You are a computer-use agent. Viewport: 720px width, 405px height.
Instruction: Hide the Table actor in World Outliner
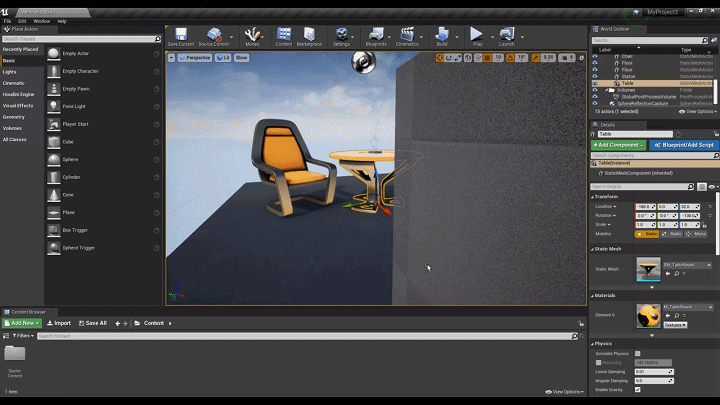(x=595, y=84)
